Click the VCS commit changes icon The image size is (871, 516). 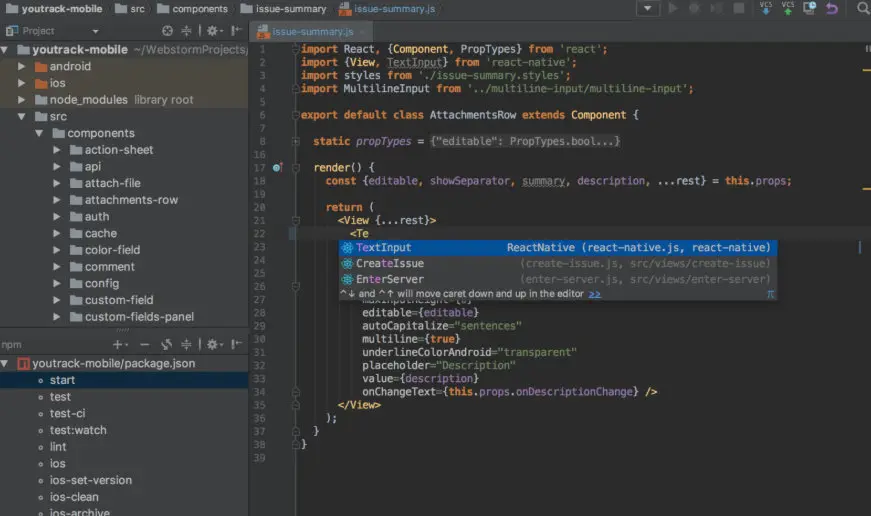788,8
